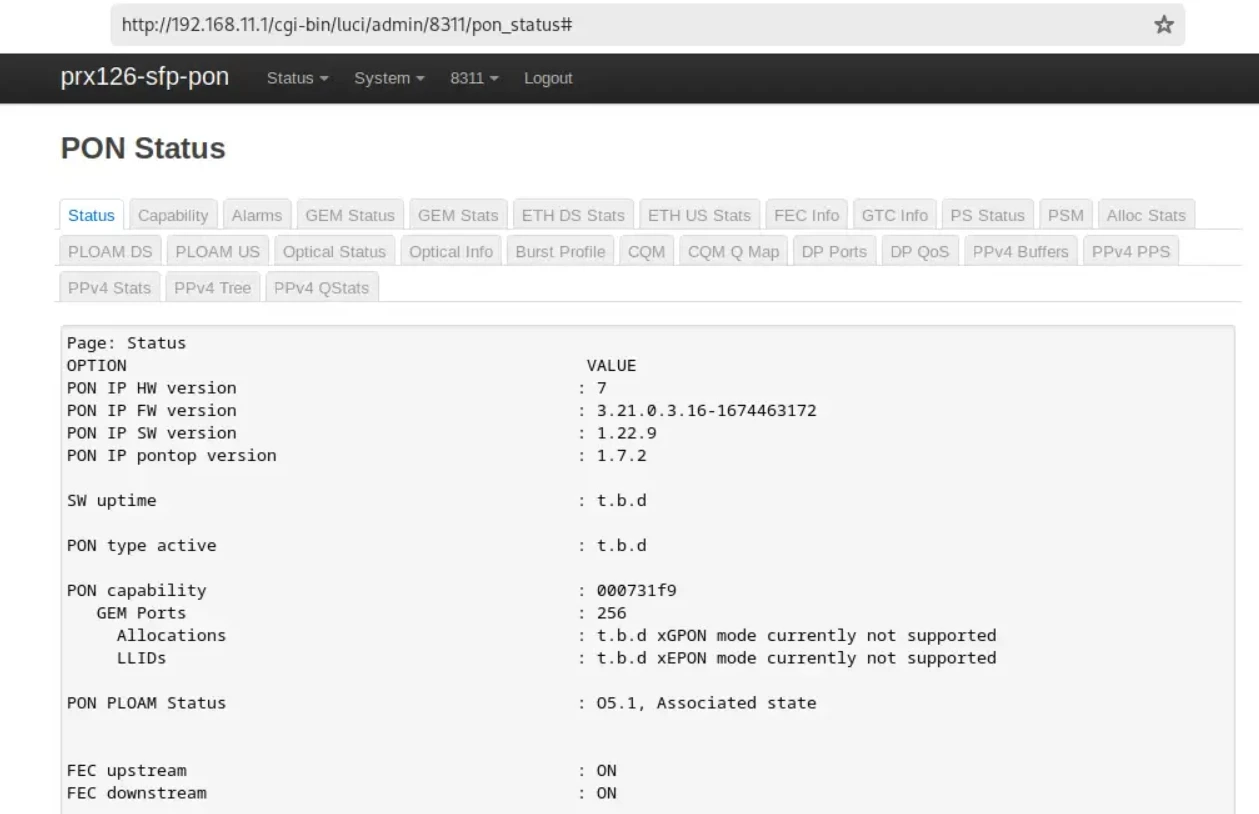Open the Optical Info tab
This screenshot has height=814, width=1259.
(451, 252)
